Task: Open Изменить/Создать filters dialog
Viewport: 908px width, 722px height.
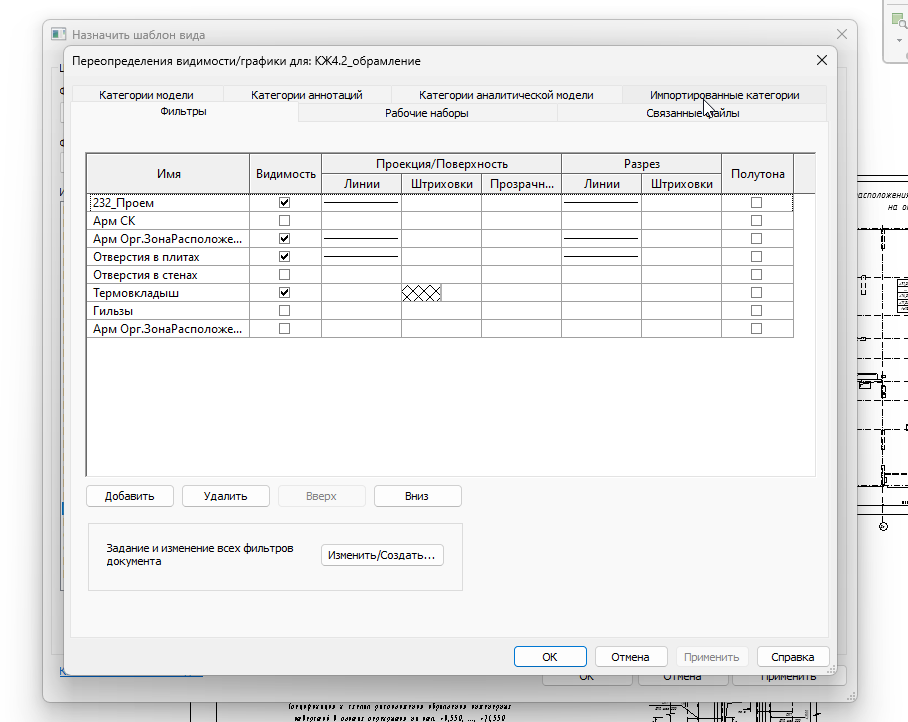Action: [x=382, y=555]
